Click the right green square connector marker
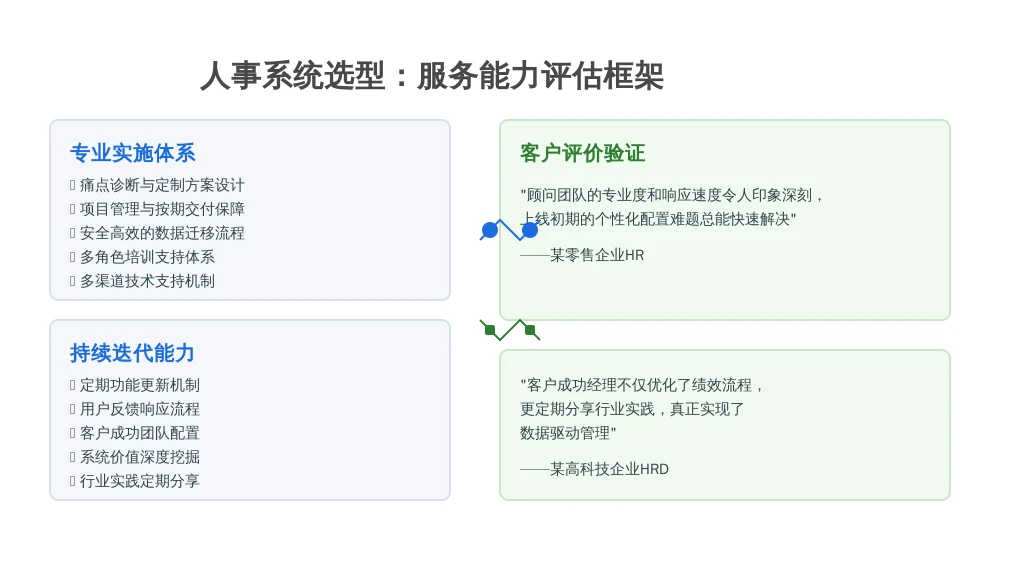Screen dimensions: 1024x576 coord(530,330)
